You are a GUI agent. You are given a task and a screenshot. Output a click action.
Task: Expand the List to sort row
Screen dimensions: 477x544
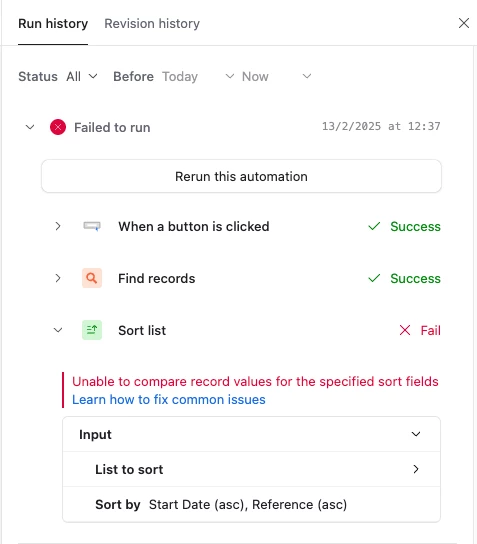(x=416, y=469)
